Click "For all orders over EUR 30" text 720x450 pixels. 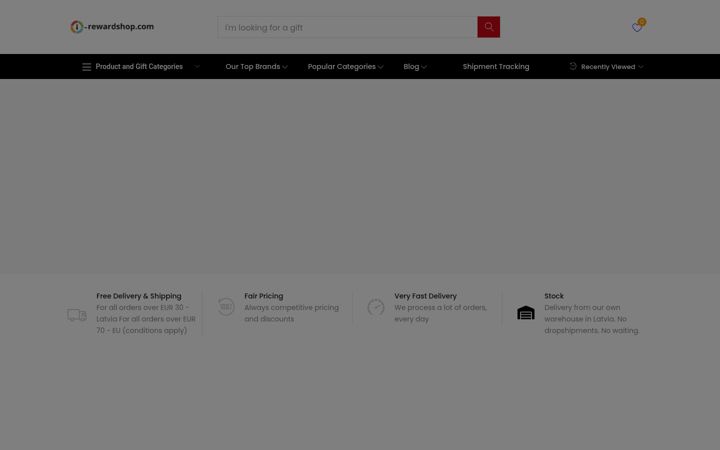pyautogui.click(x=146, y=319)
